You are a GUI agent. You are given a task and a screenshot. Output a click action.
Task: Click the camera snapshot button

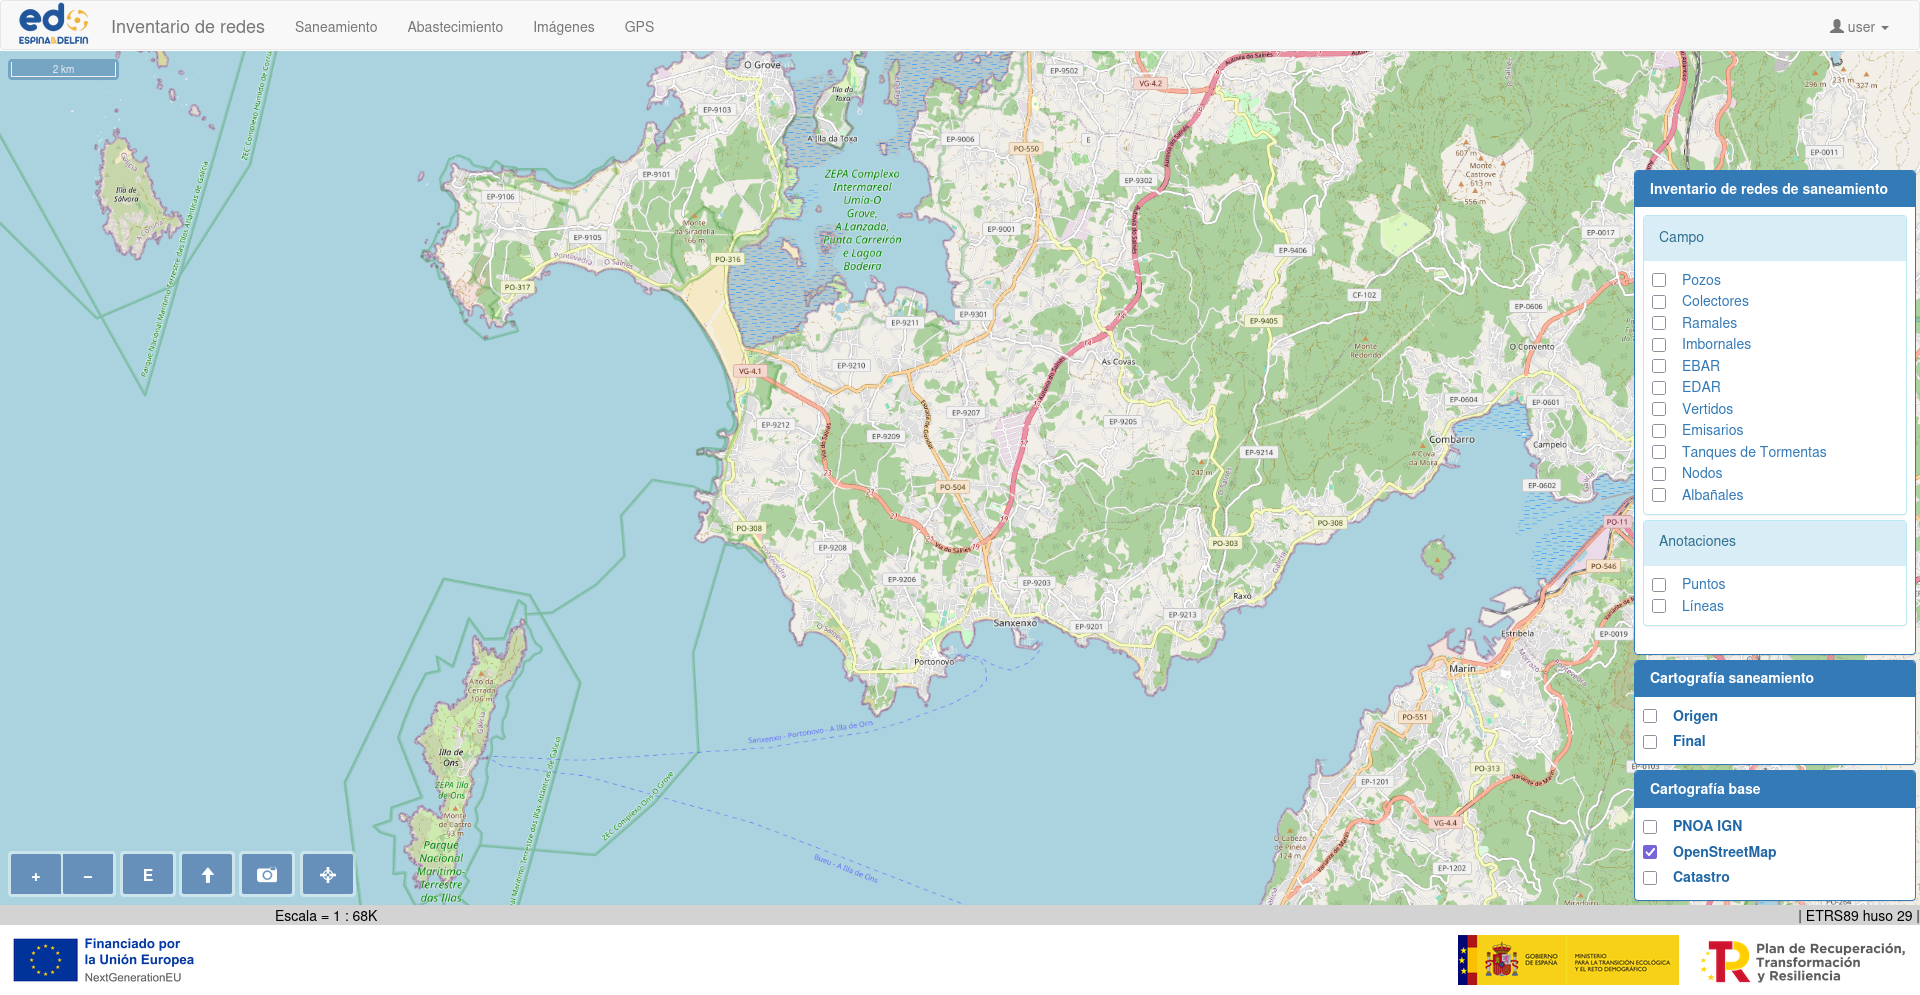(x=267, y=875)
